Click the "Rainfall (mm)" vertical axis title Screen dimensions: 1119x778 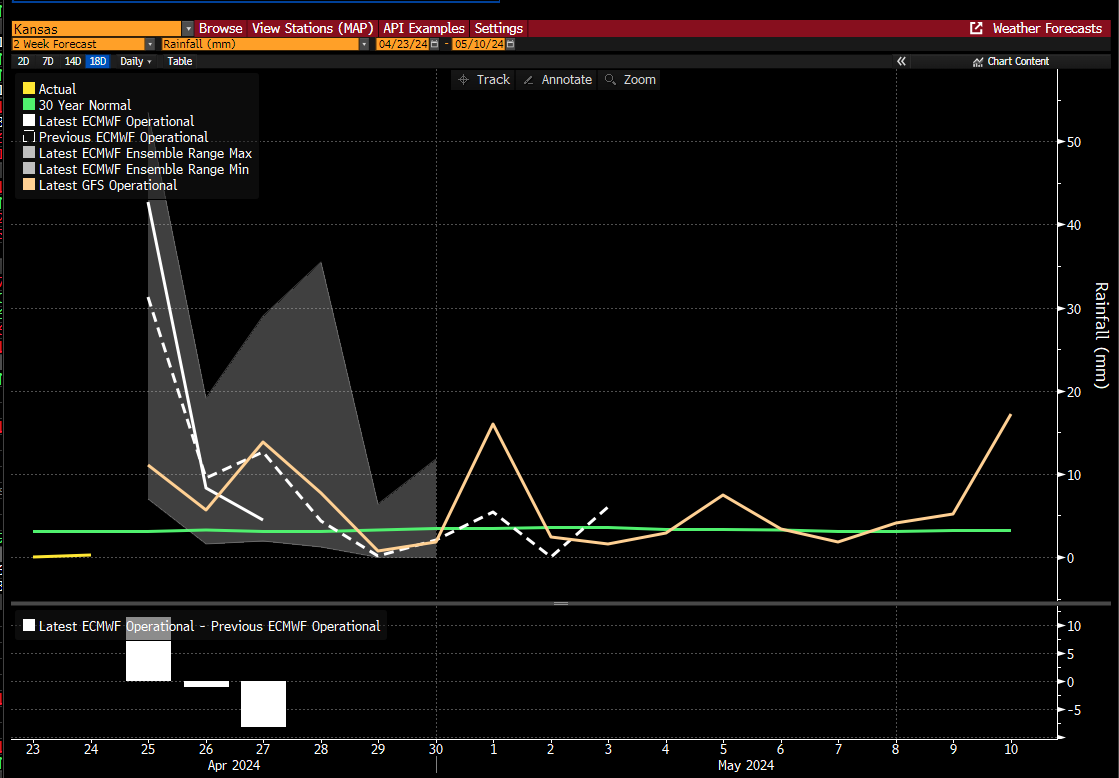tap(1101, 335)
